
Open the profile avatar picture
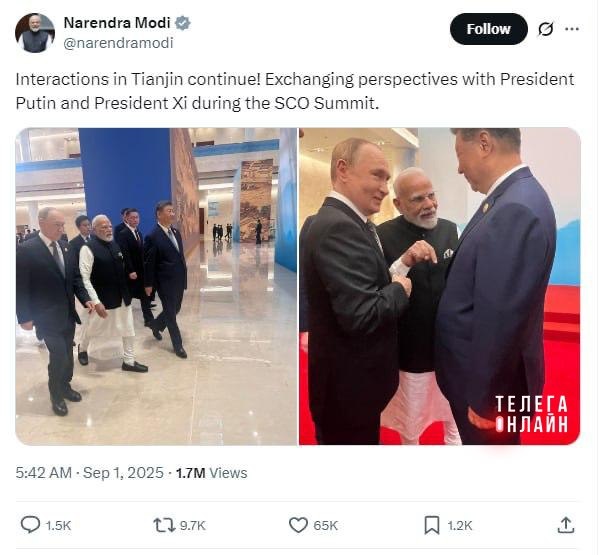coord(35,33)
